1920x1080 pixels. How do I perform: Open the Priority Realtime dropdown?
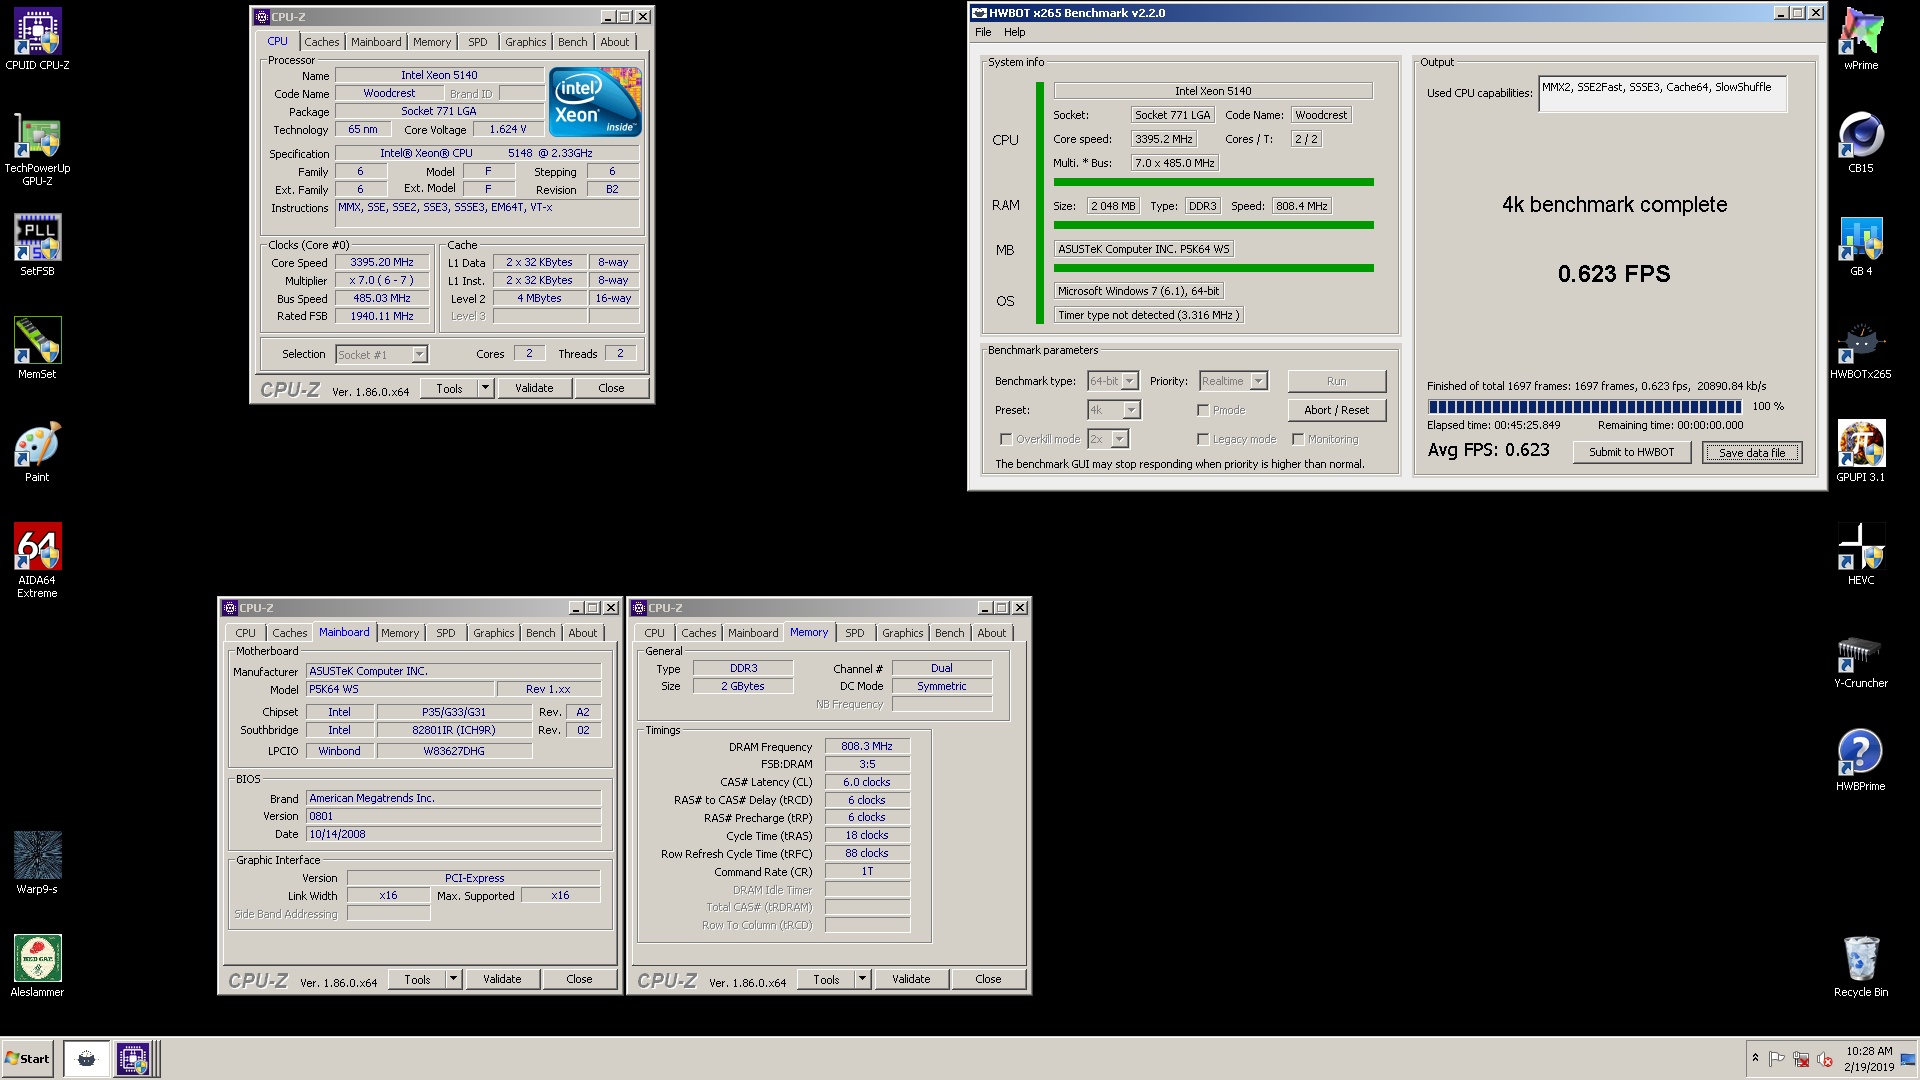coord(1233,381)
